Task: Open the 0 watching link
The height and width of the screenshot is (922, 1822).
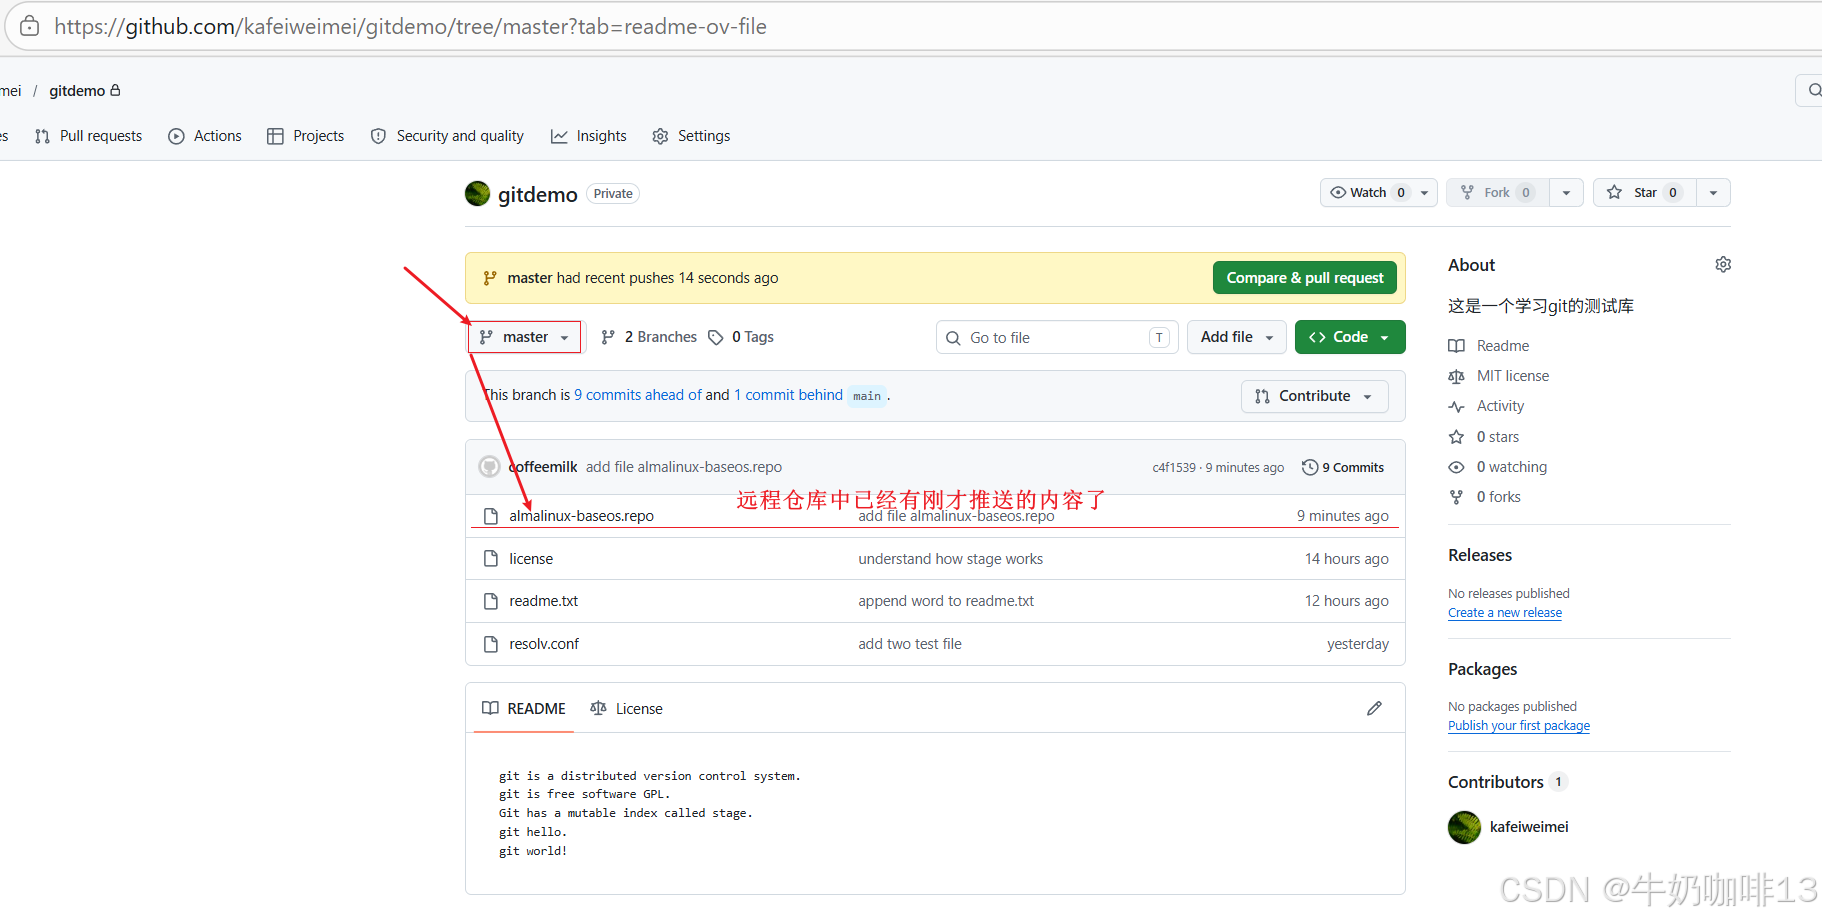Action: click(1498, 467)
